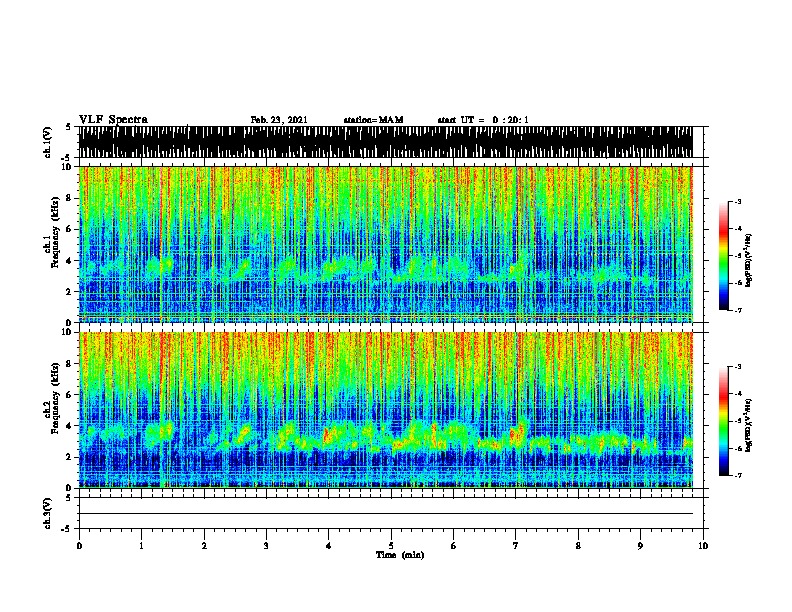Click the -3 value on ch.2 colorbar
Screen dimensions: 792x612
click(x=737, y=367)
